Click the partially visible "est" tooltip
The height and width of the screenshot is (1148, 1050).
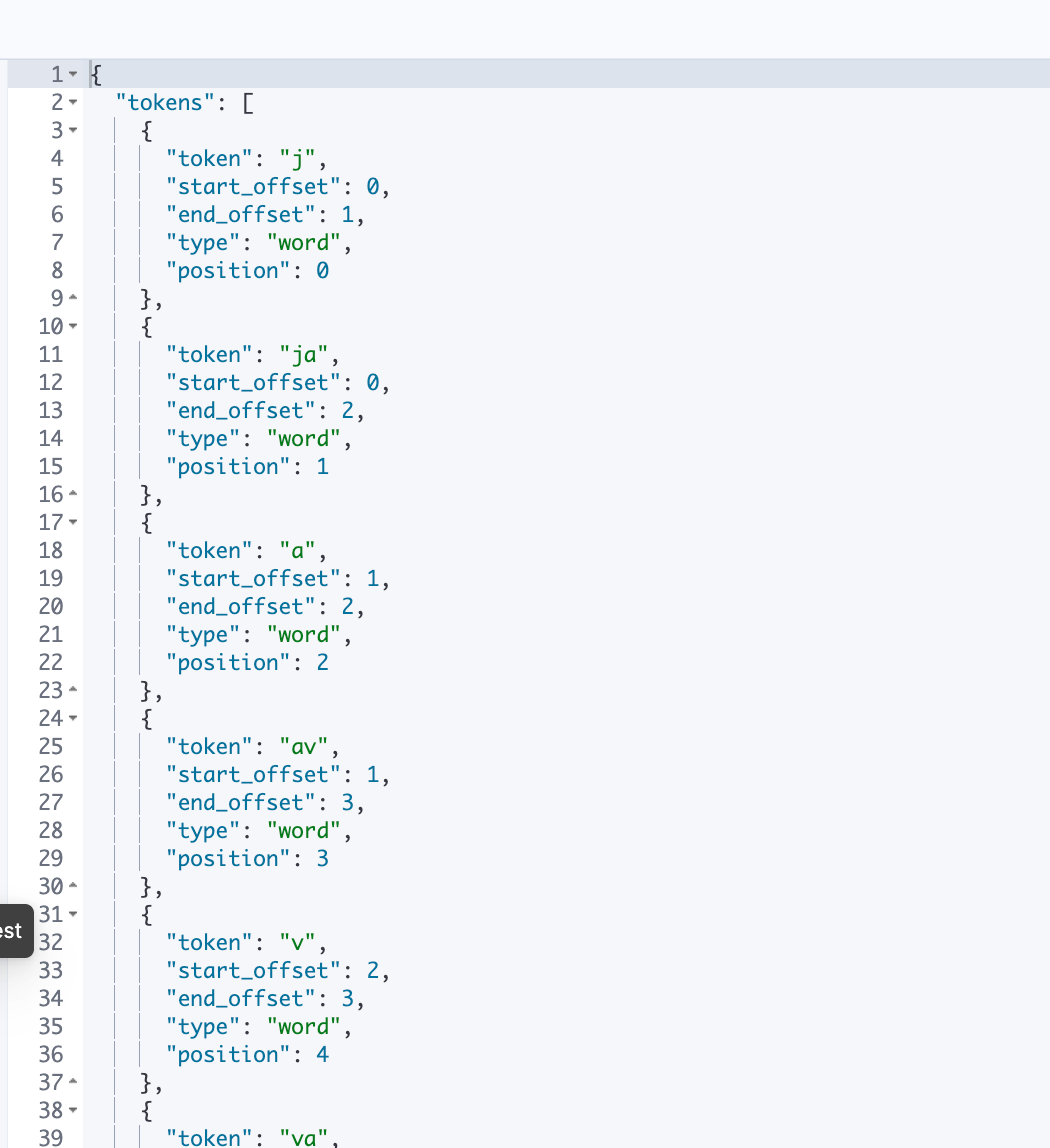click(x=15, y=931)
